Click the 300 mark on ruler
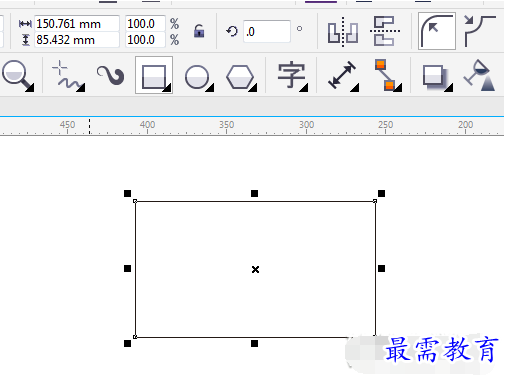The width and height of the screenshot is (507, 381). (x=306, y=125)
